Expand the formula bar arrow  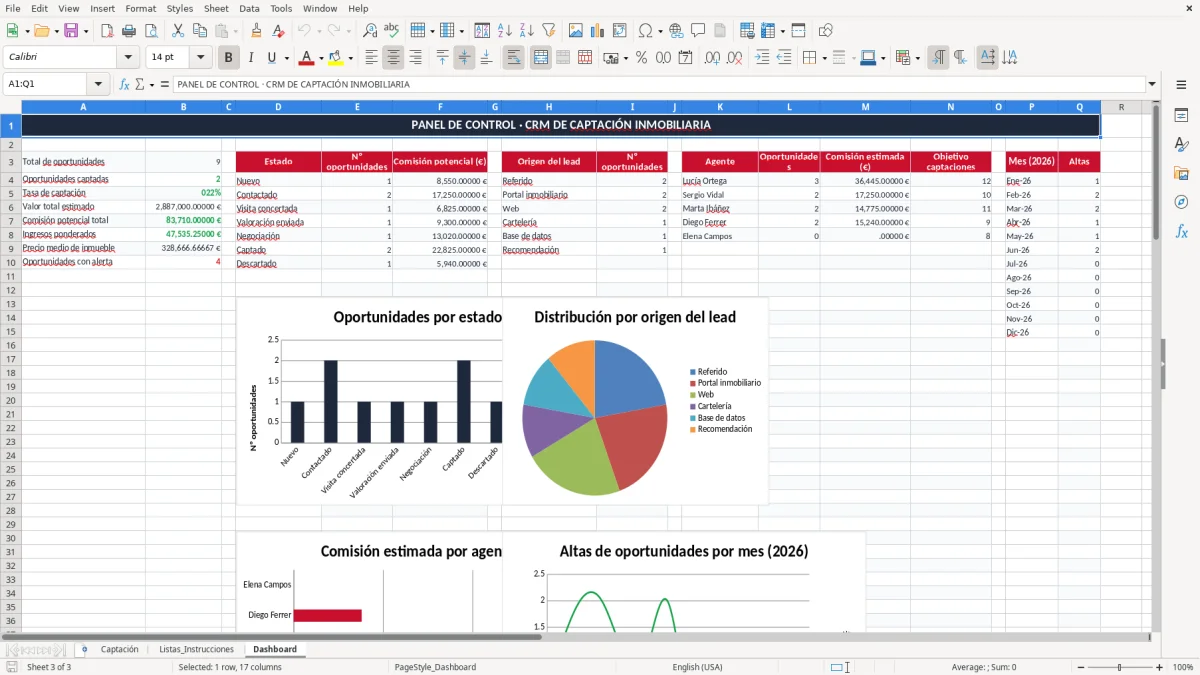pyautogui.click(x=1152, y=85)
